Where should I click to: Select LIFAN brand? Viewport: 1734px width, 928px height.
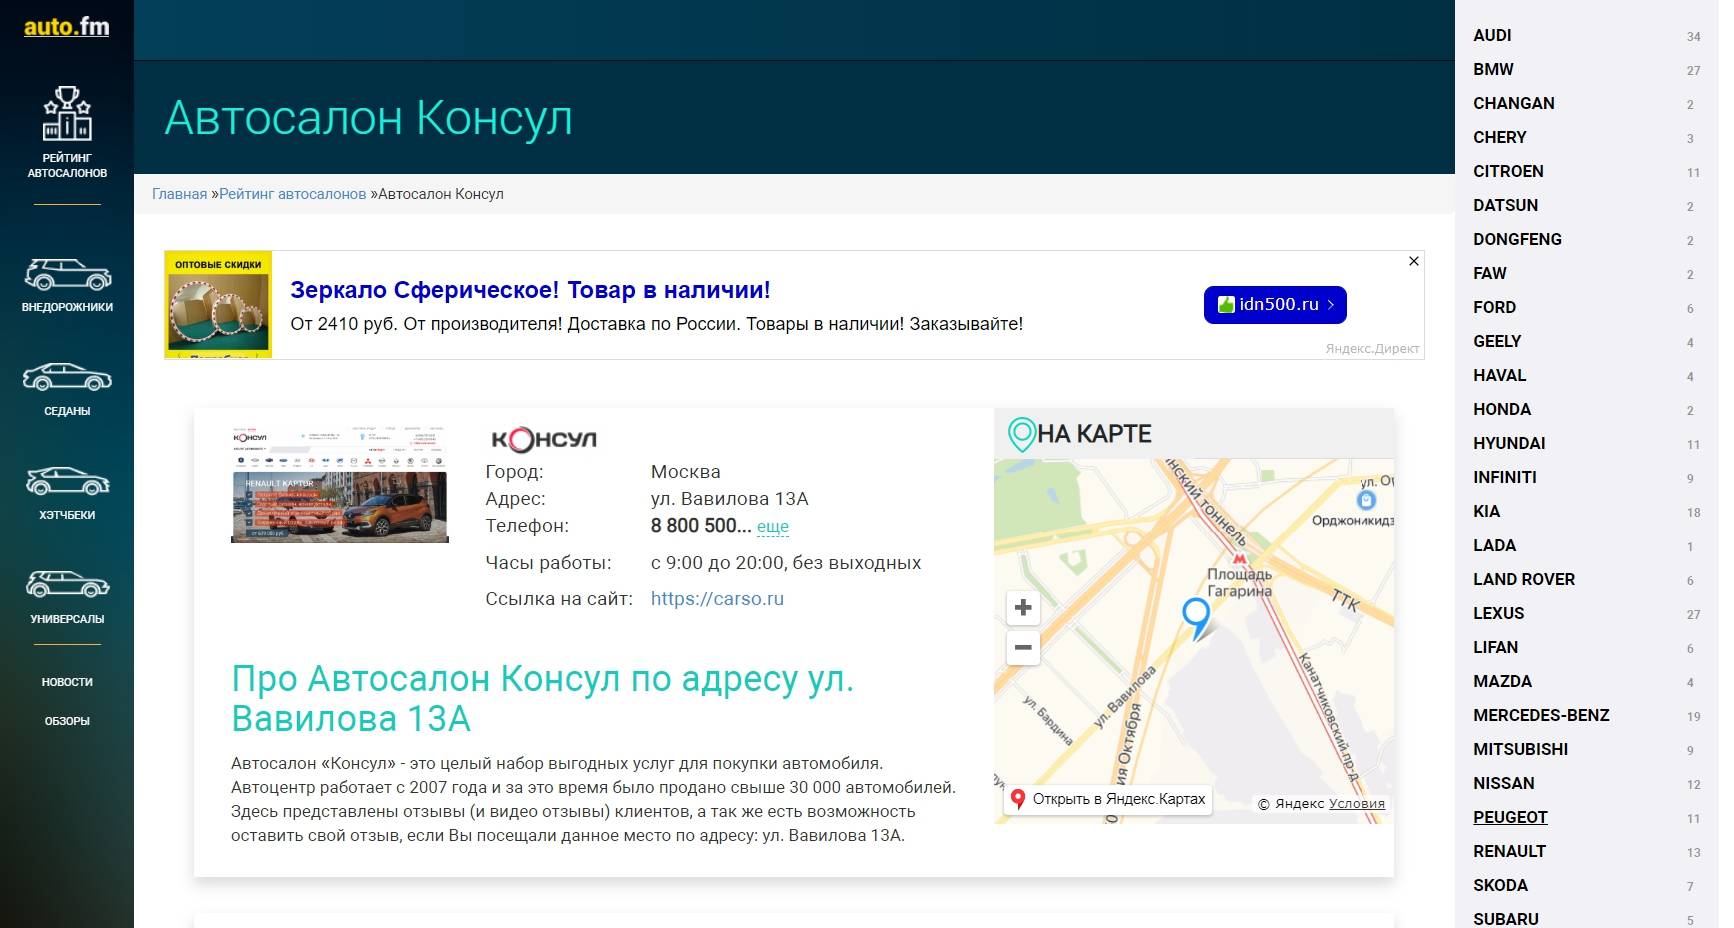pos(1496,647)
